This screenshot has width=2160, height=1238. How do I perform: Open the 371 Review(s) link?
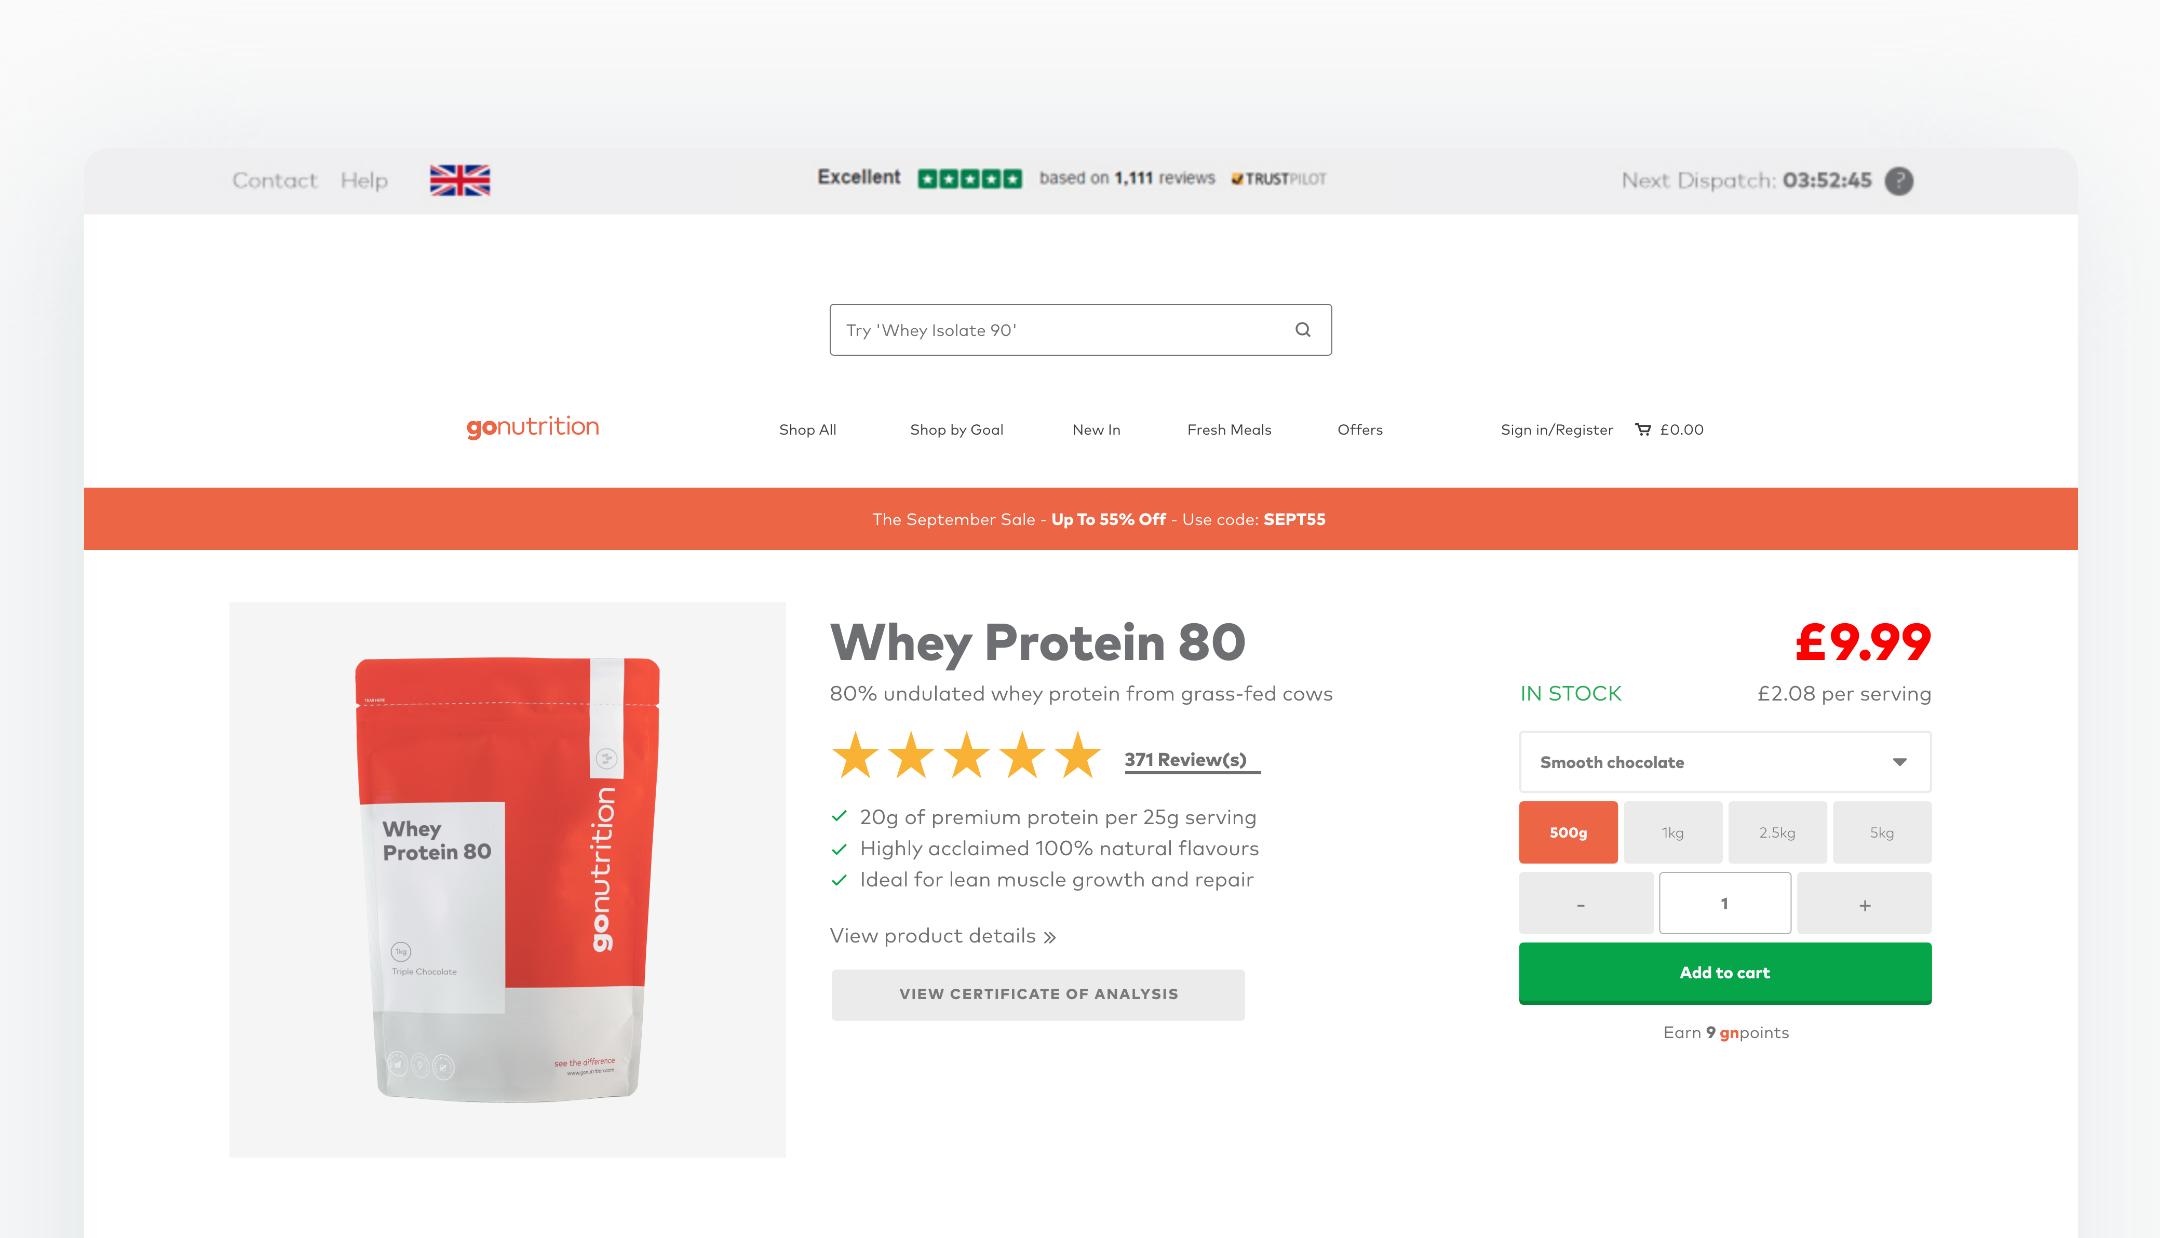pos(1186,760)
